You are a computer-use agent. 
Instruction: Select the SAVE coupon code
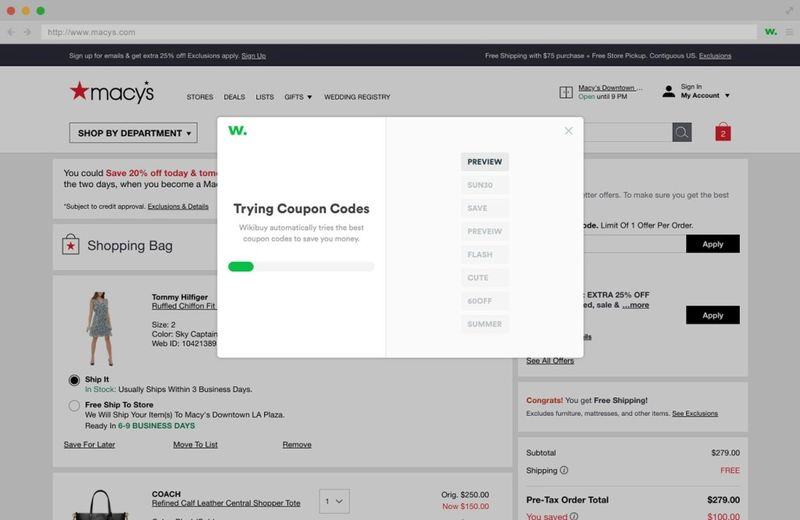[485, 208]
